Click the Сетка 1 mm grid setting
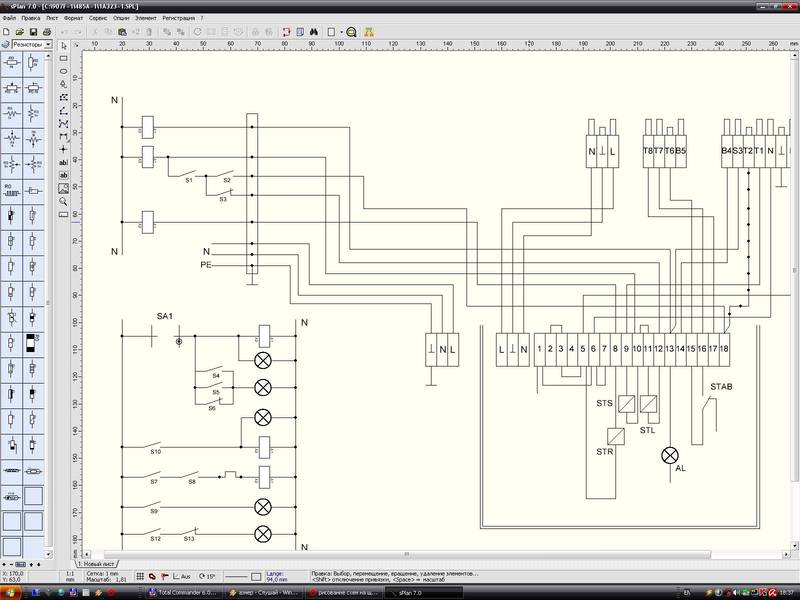The height and width of the screenshot is (600, 800). pyautogui.click(x=103, y=573)
